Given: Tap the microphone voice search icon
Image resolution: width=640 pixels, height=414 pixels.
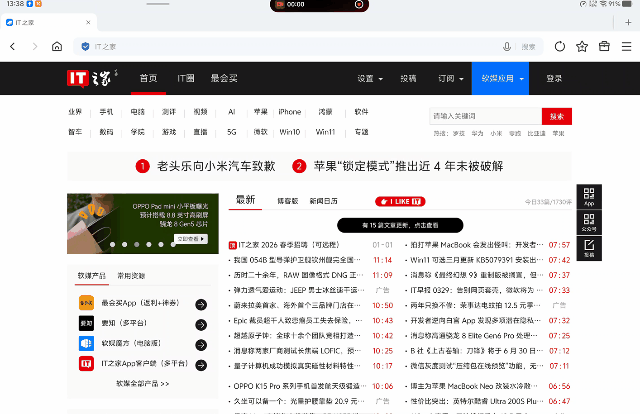Looking at the screenshot, I should [507, 46].
